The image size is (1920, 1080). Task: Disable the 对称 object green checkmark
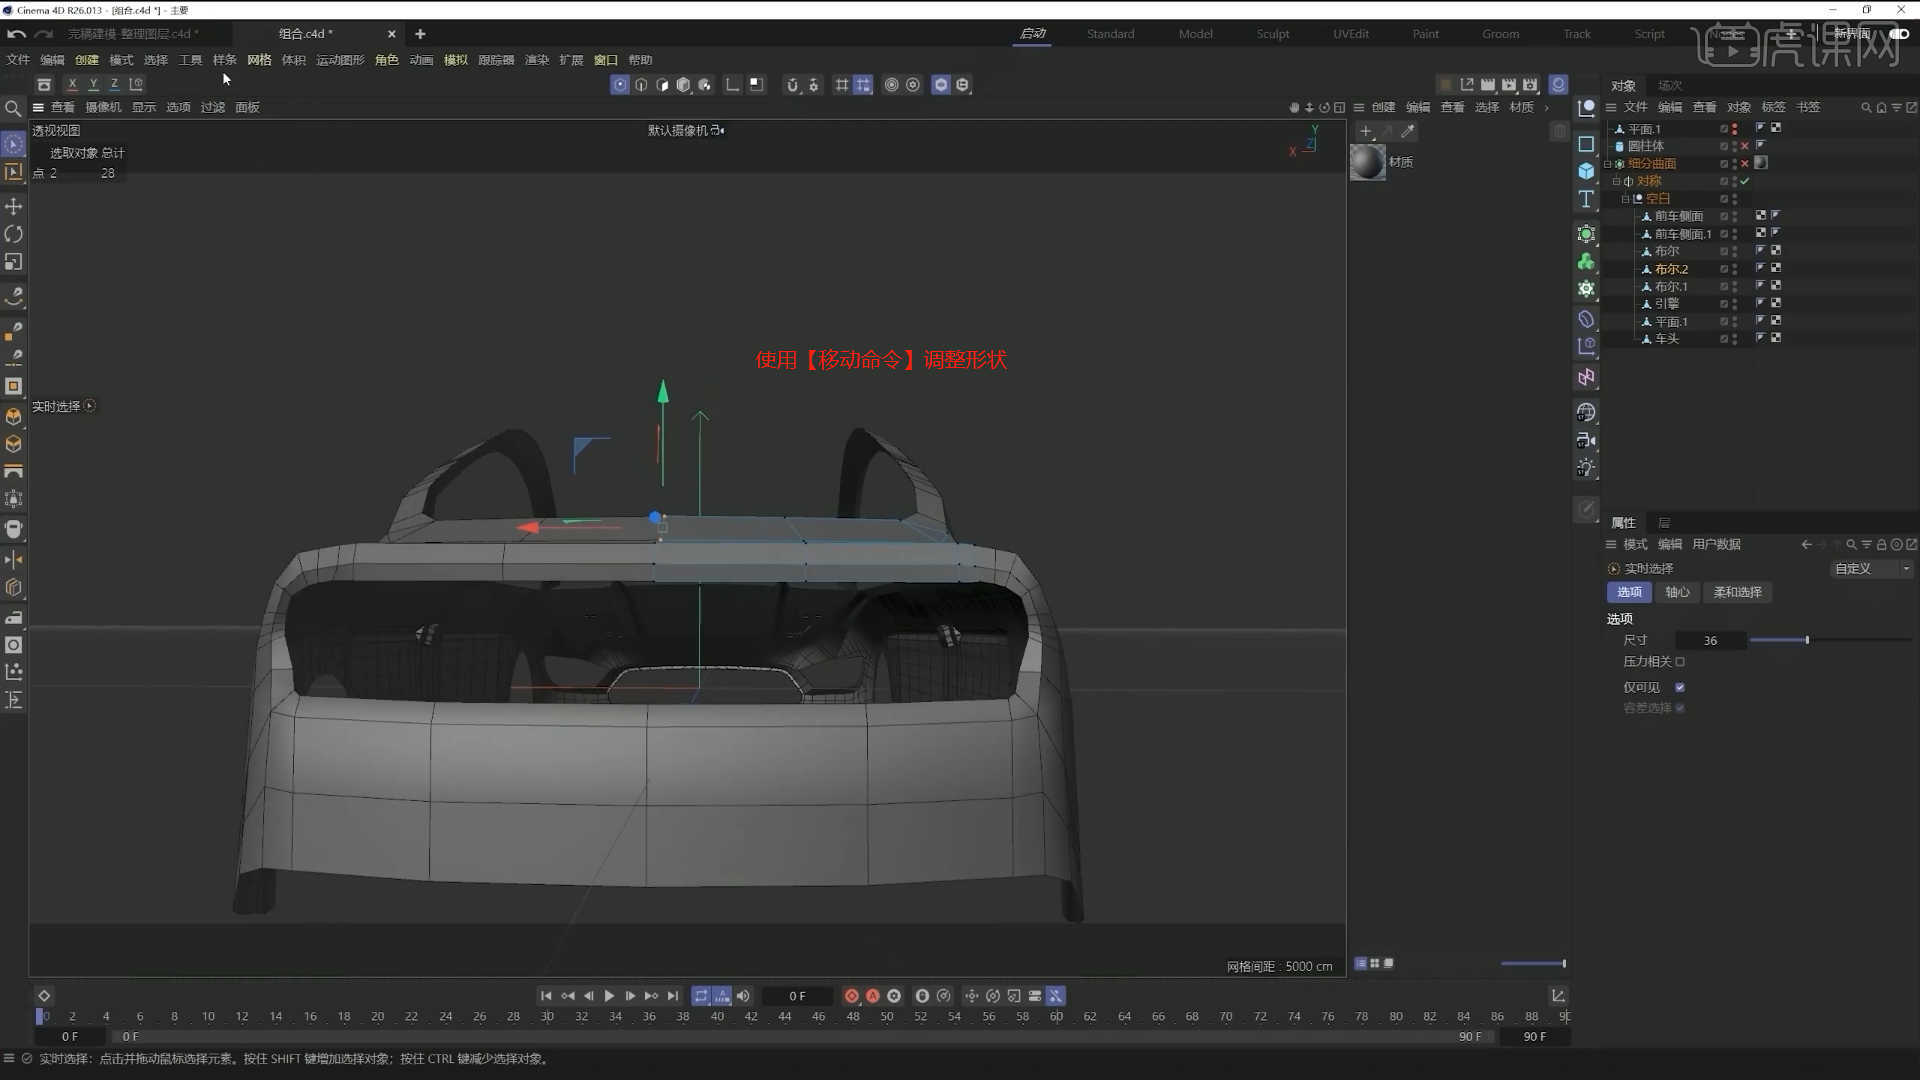pos(1745,181)
